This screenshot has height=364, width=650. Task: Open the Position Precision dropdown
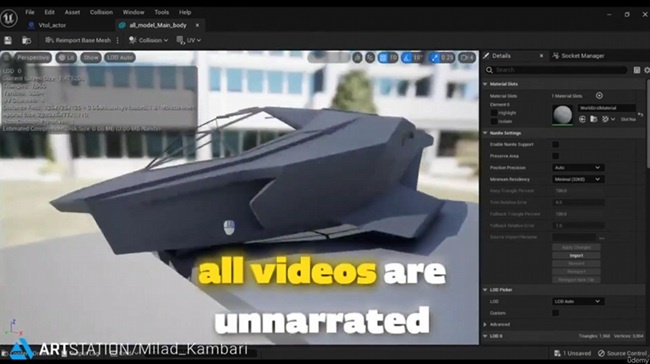click(578, 167)
